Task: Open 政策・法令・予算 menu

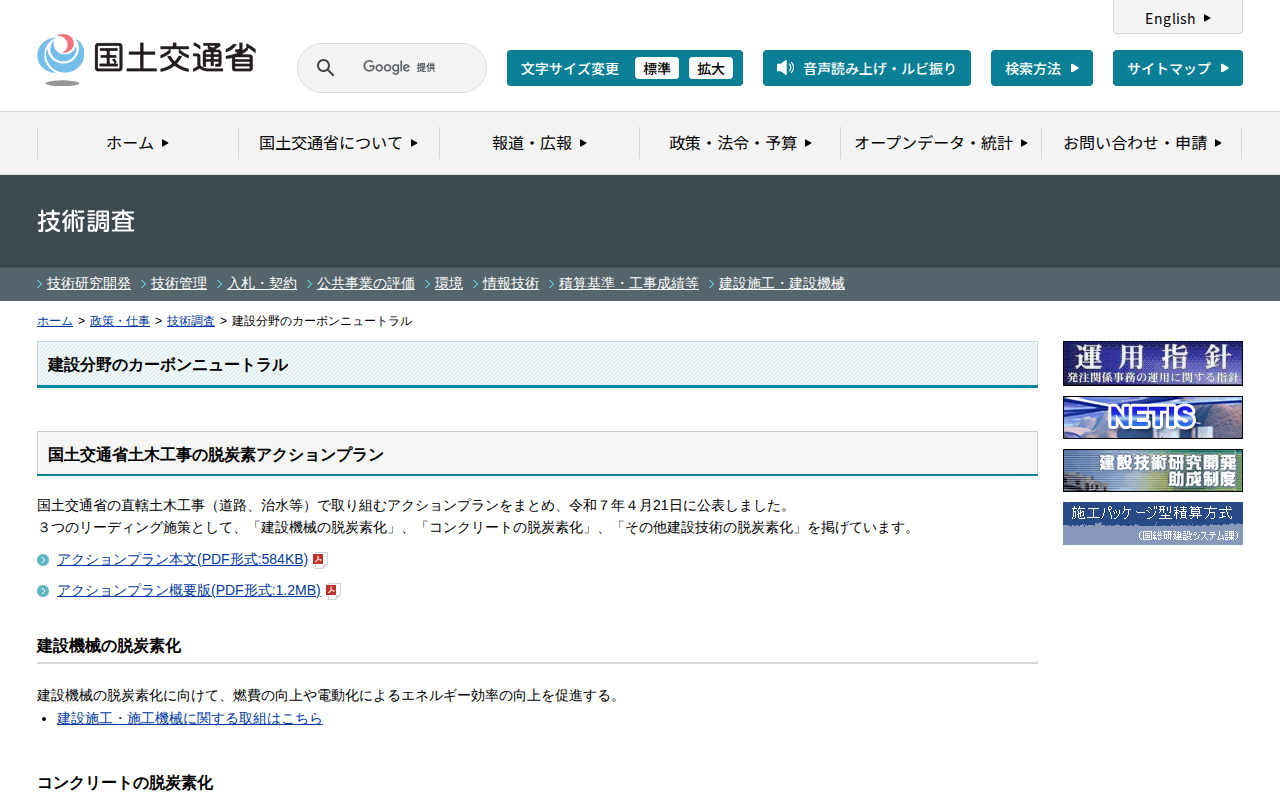Action: pyautogui.click(x=740, y=143)
